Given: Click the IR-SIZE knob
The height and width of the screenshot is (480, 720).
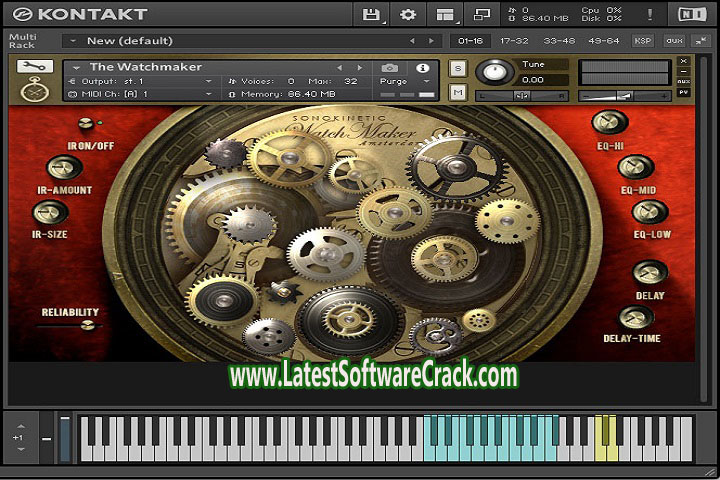Looking at the screenshot, I should pos(50,212).
